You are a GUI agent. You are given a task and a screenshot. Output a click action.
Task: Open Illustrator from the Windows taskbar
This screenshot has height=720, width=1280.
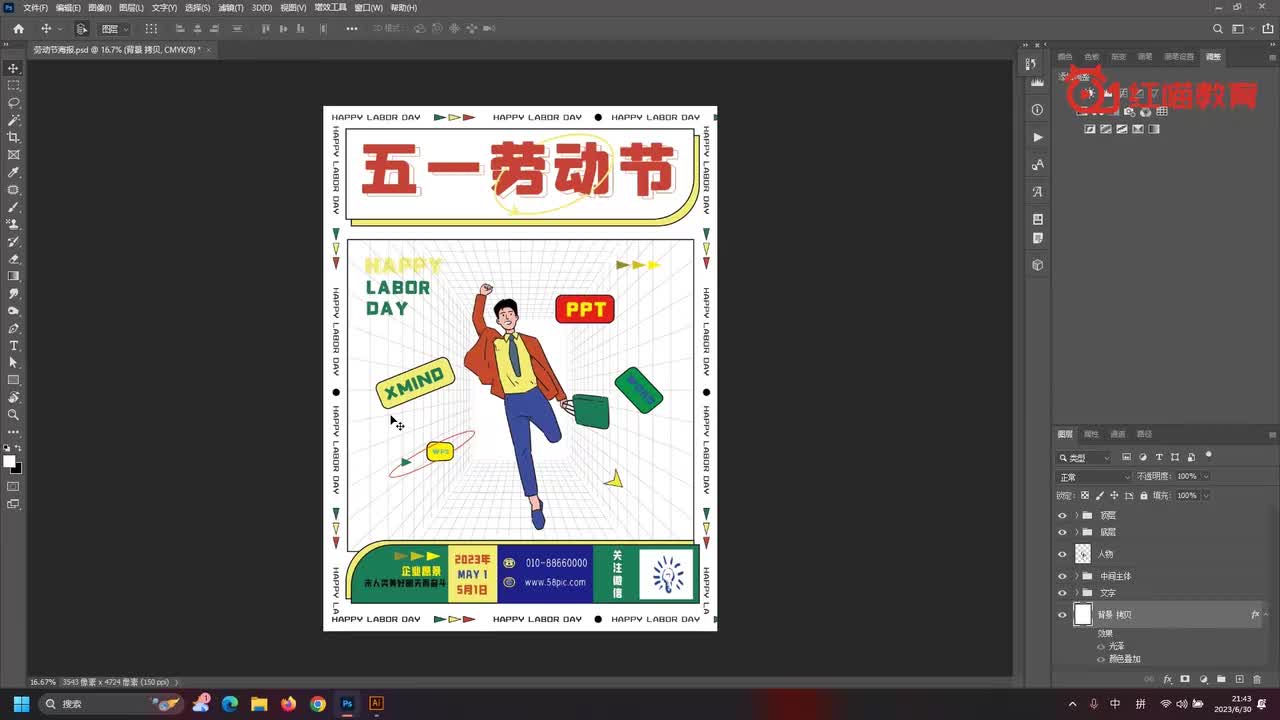(376, 704)
